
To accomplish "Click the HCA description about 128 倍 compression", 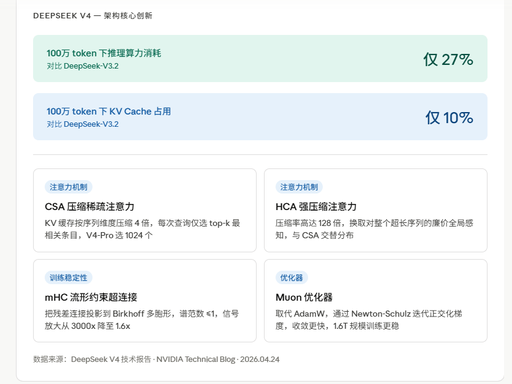I will coord(374,229).
